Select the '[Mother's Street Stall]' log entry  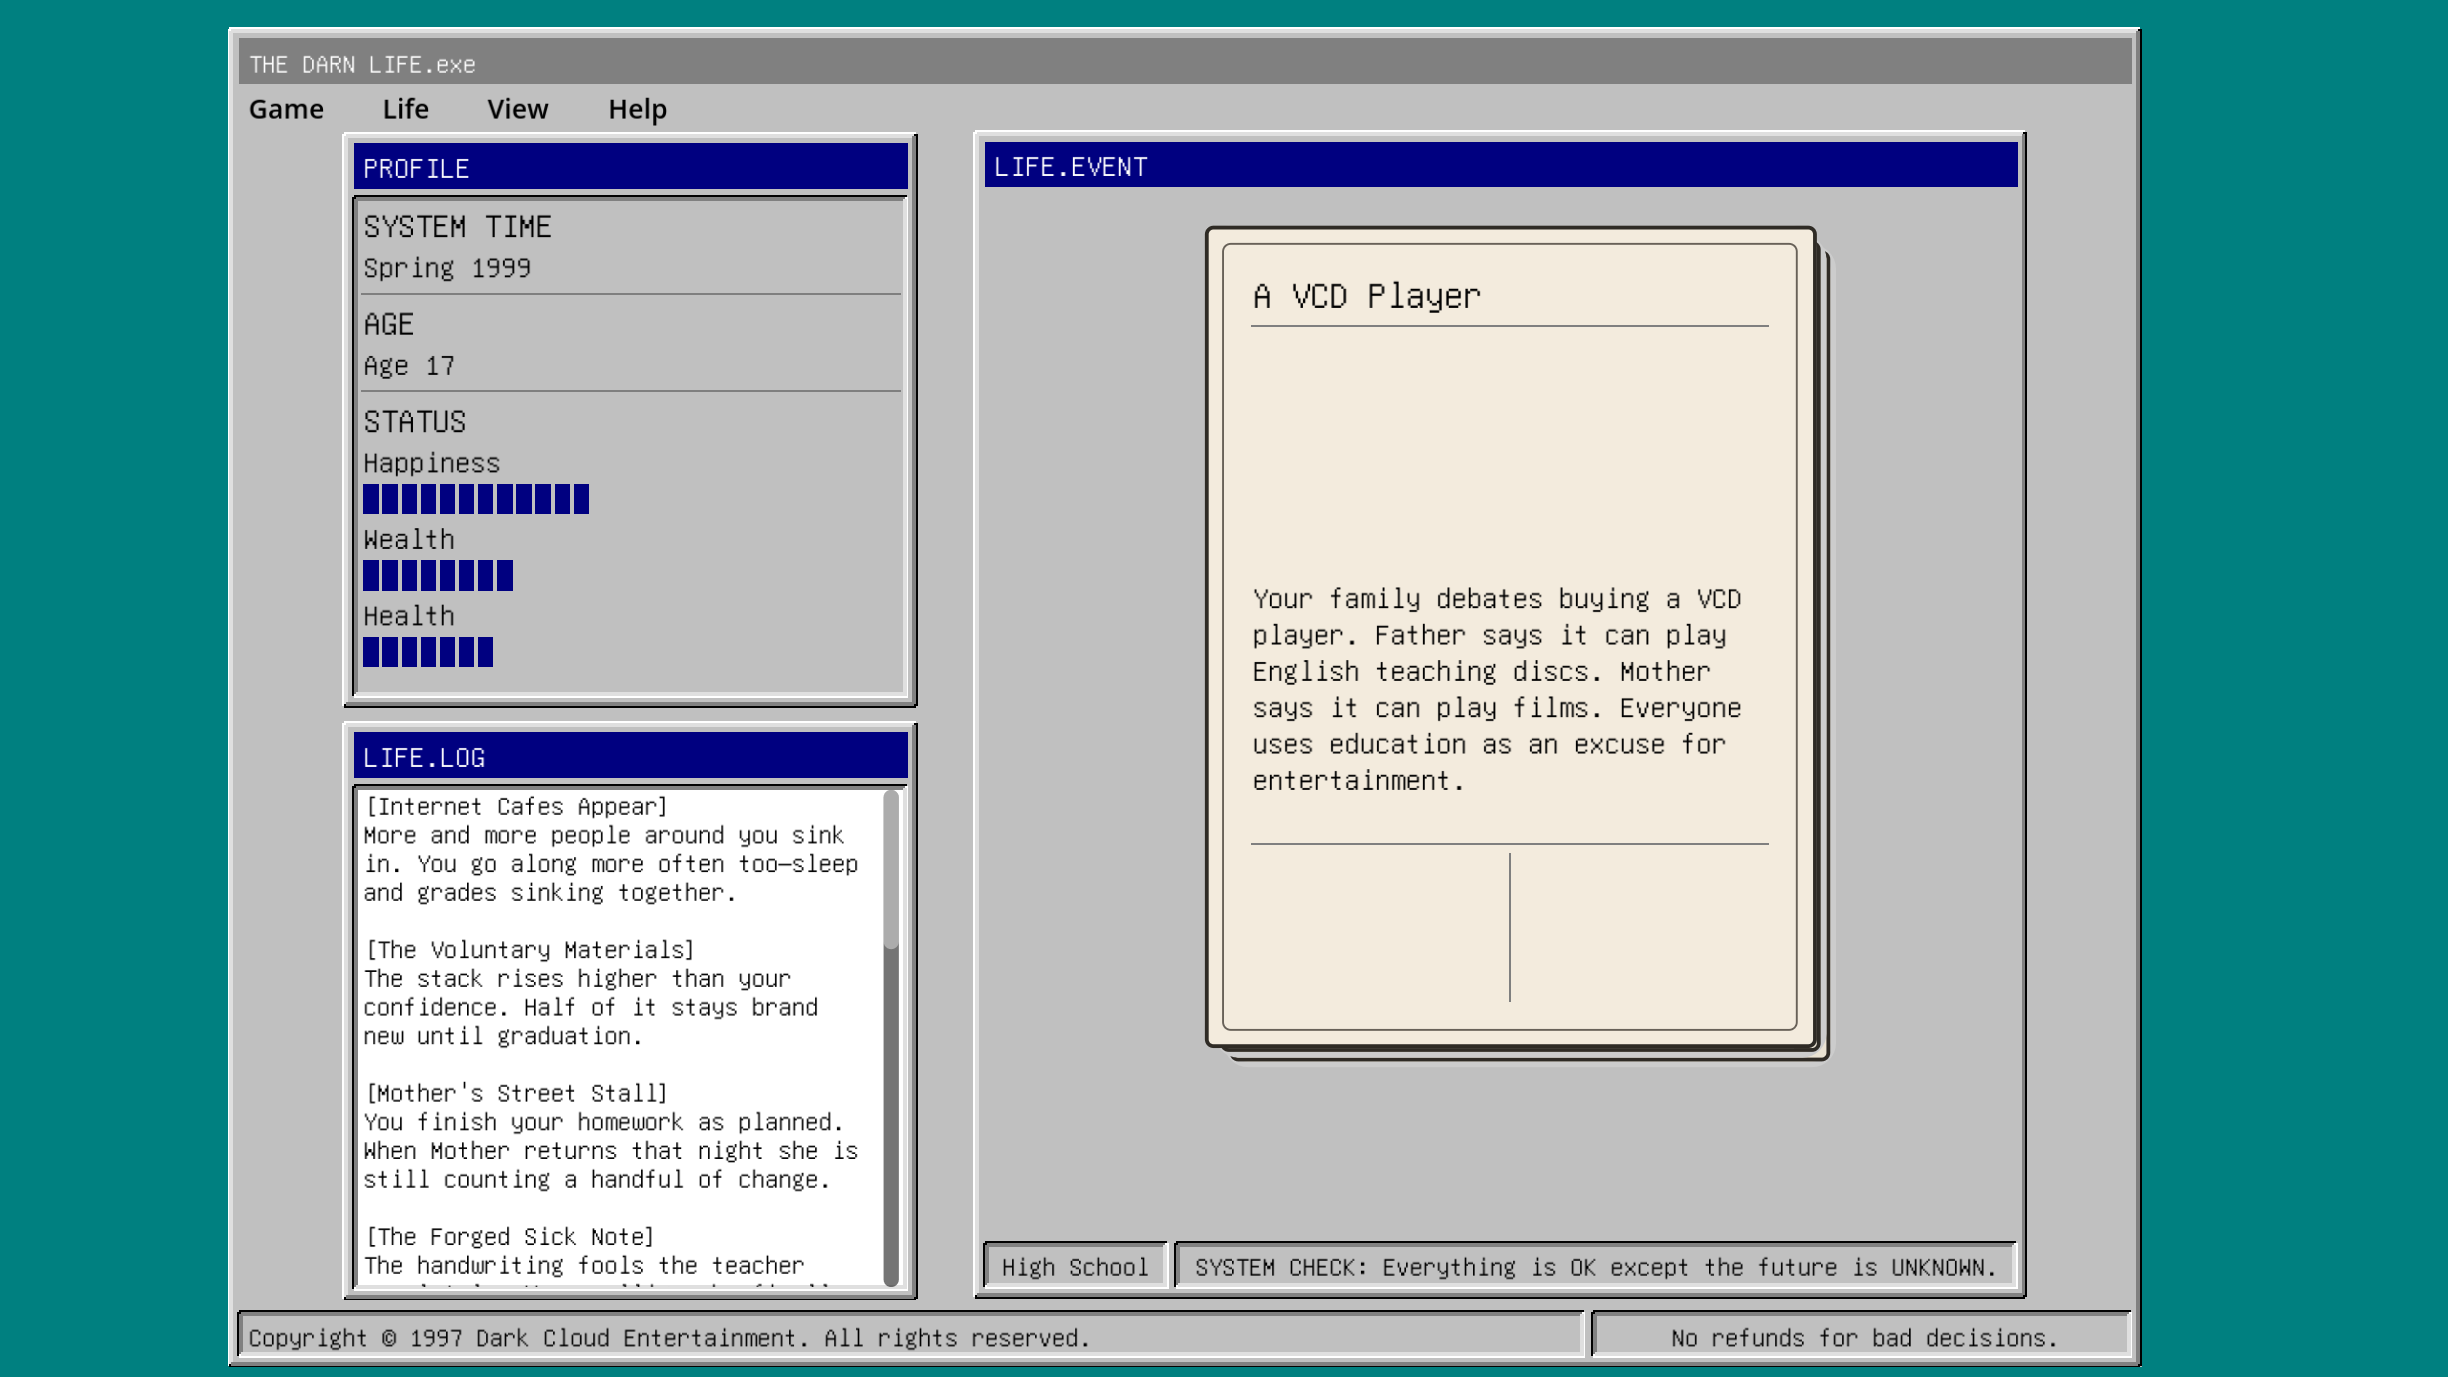point(516,1093)
